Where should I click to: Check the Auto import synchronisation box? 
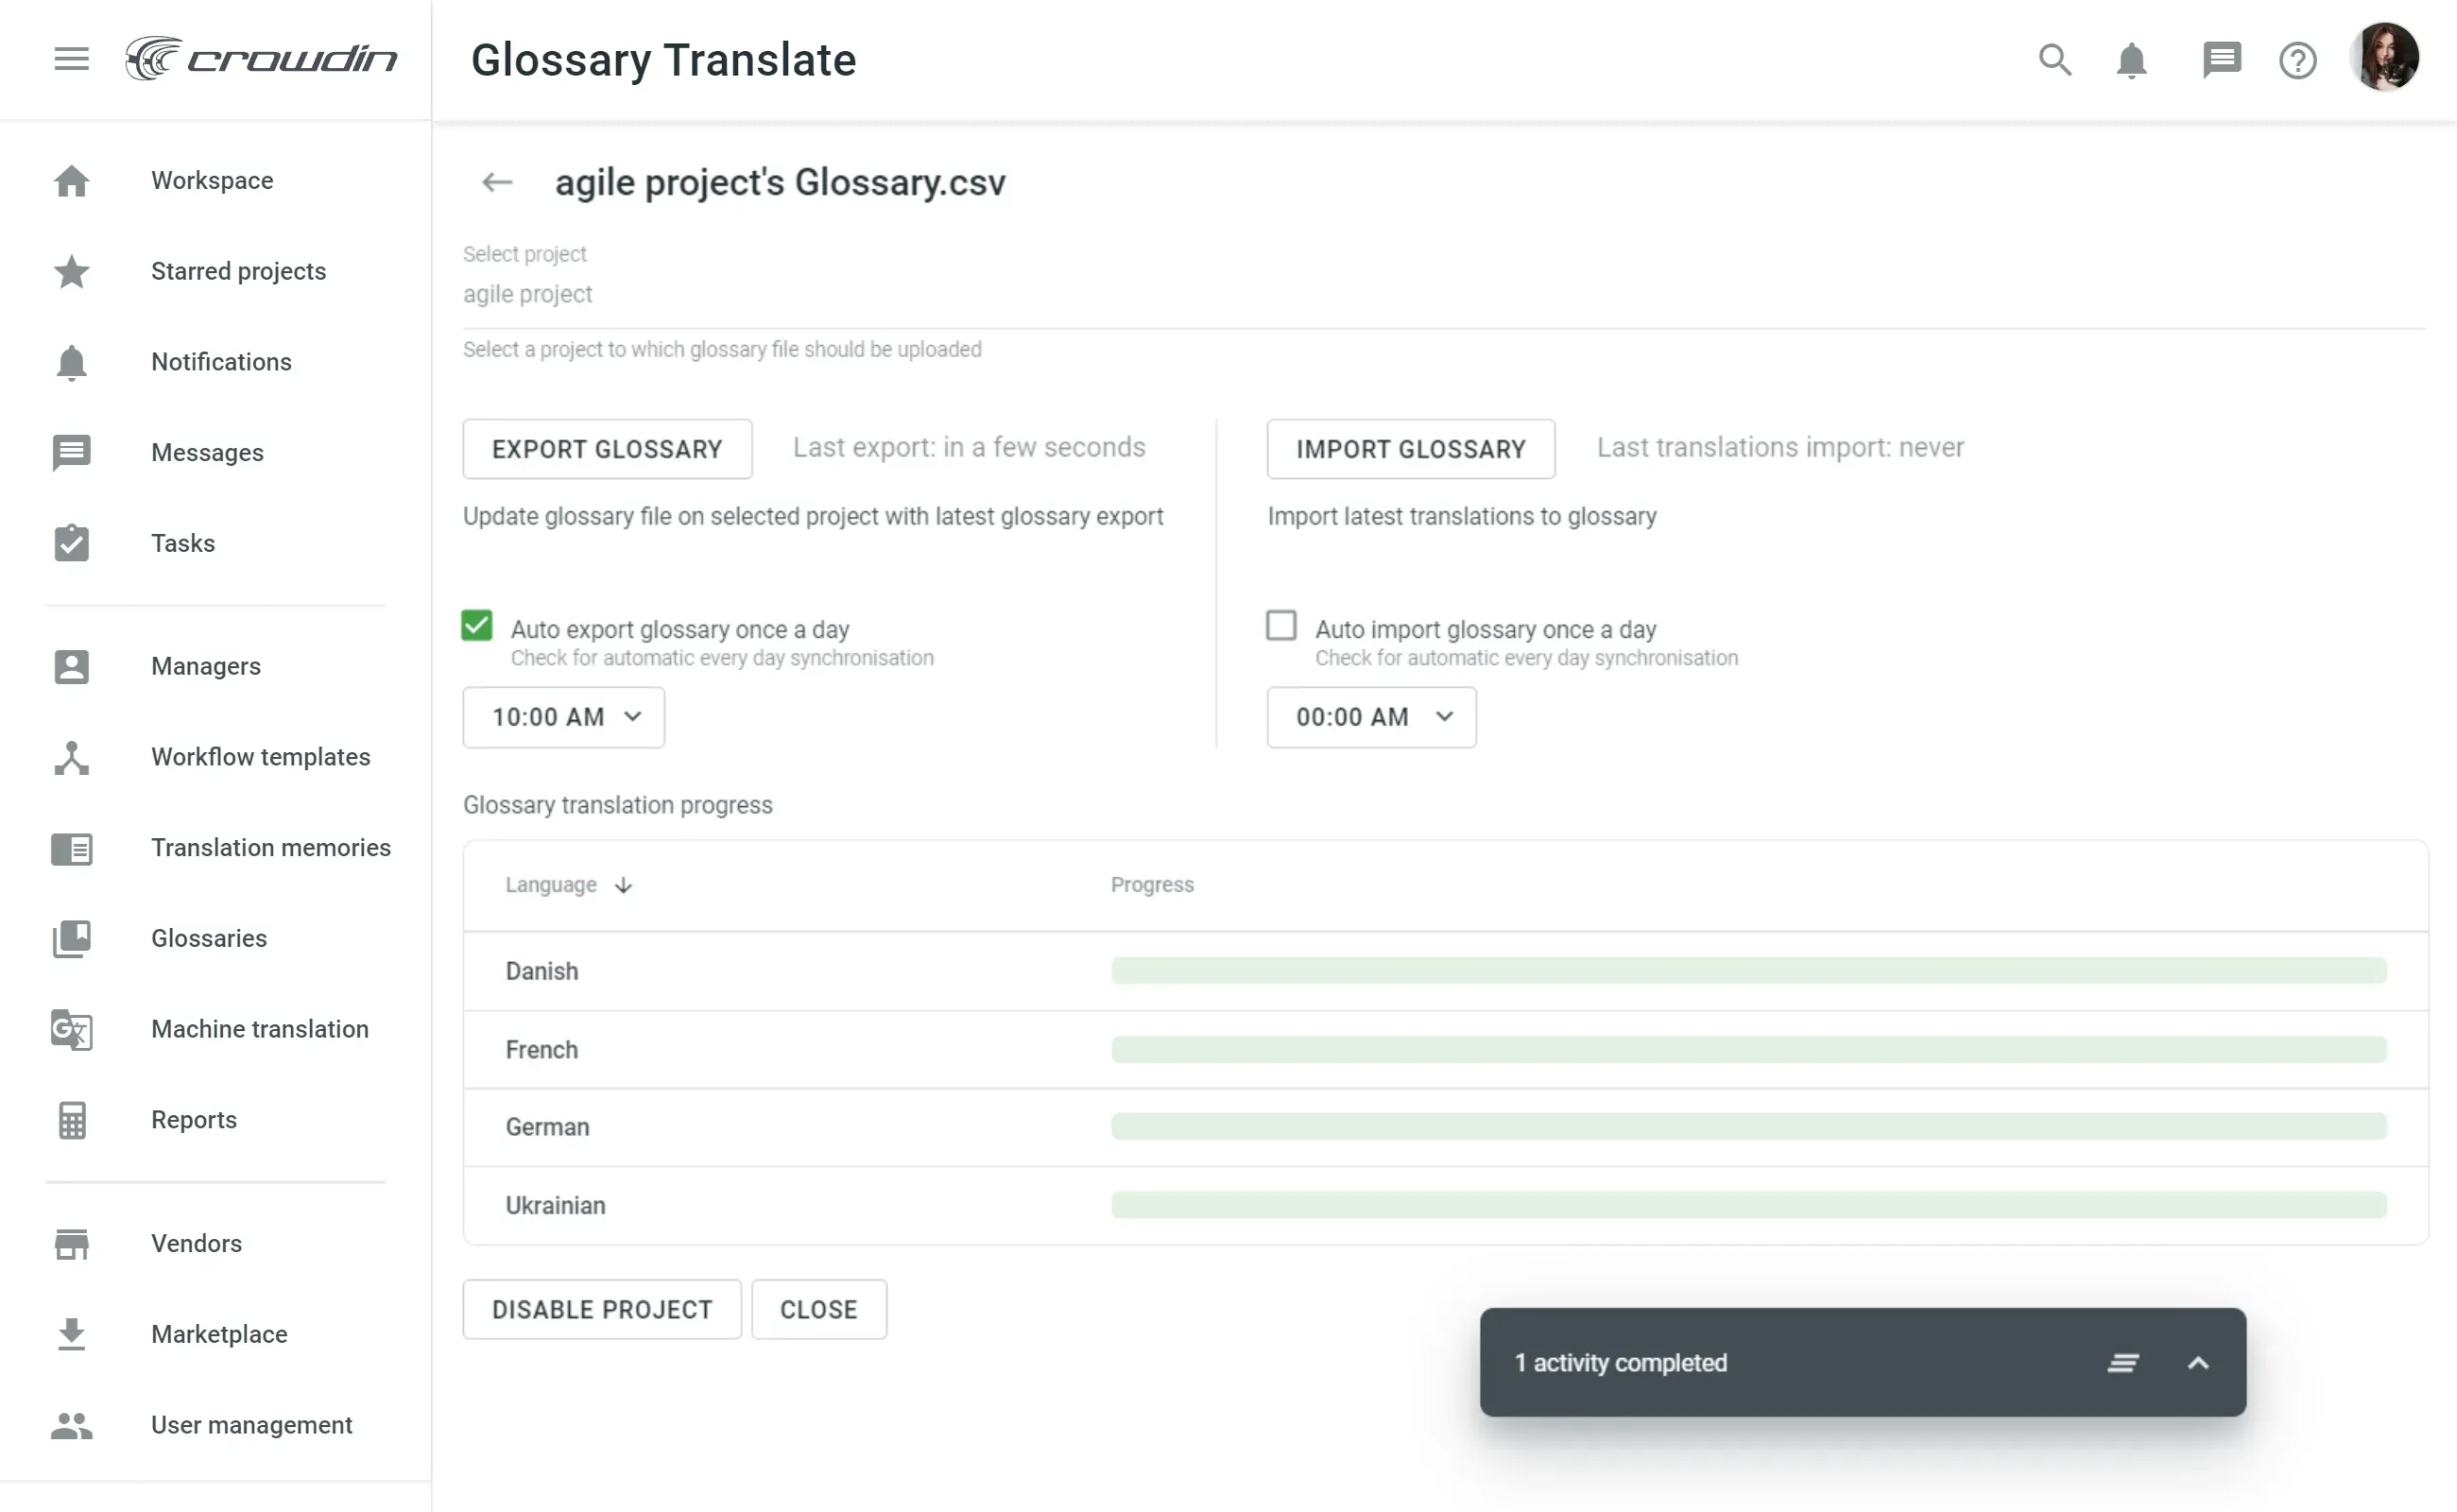1280,624
